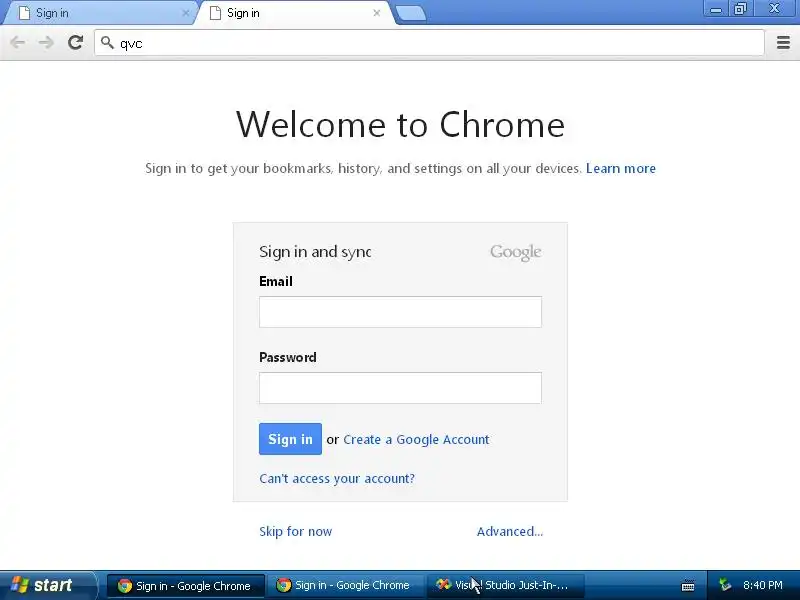
Task: Switch to first Sign in - Google Chrome taskbar item
Action: pyautogui.click(x=186, y=586)
